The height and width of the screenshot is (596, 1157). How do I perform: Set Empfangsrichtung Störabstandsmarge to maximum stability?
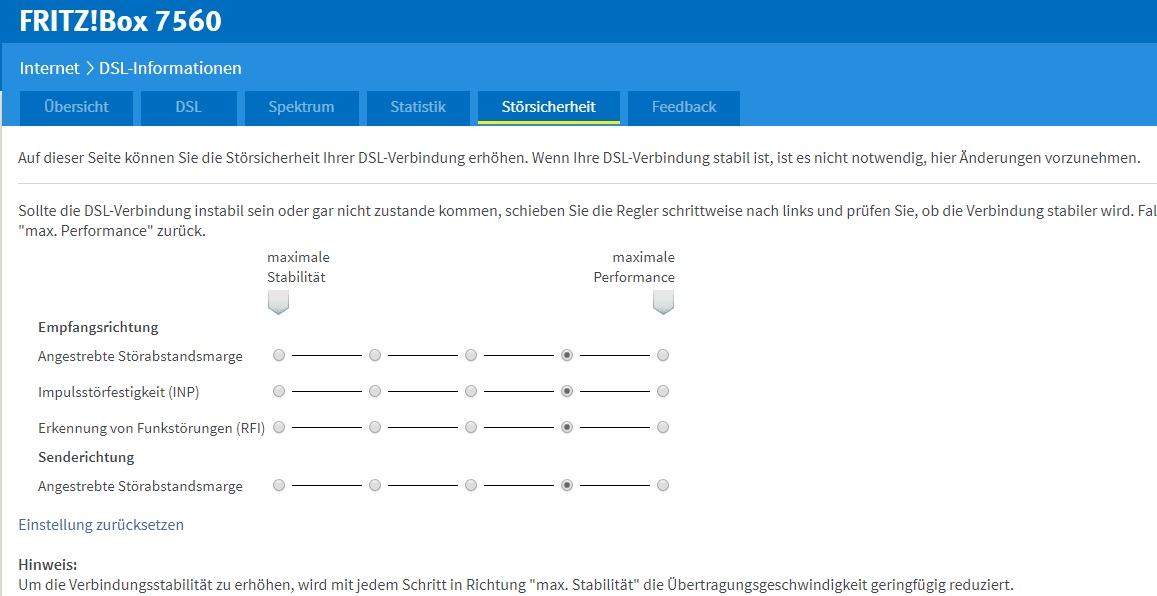[x=278, y=356]
